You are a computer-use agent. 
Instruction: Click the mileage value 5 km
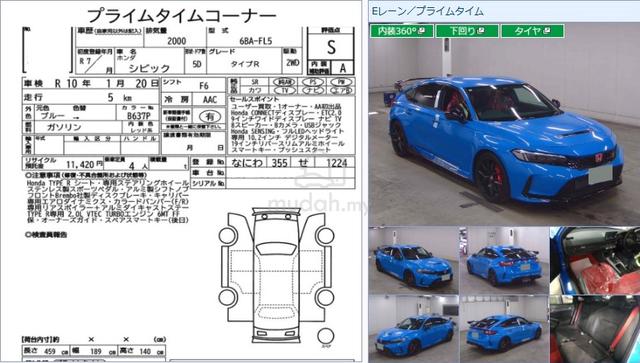click(120, 98)
